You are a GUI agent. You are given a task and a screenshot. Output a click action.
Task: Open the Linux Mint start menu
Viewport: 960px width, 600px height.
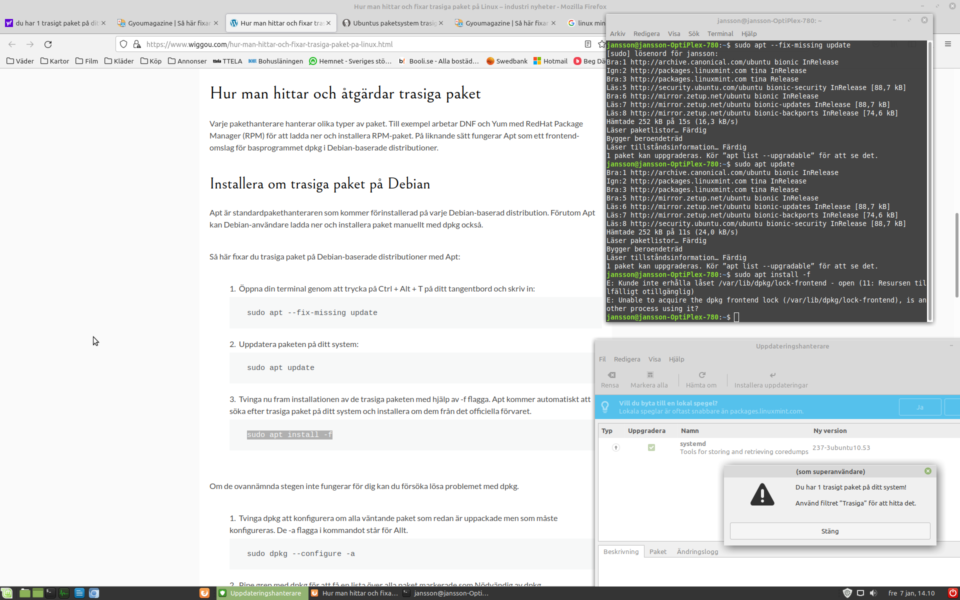point(7,593)
